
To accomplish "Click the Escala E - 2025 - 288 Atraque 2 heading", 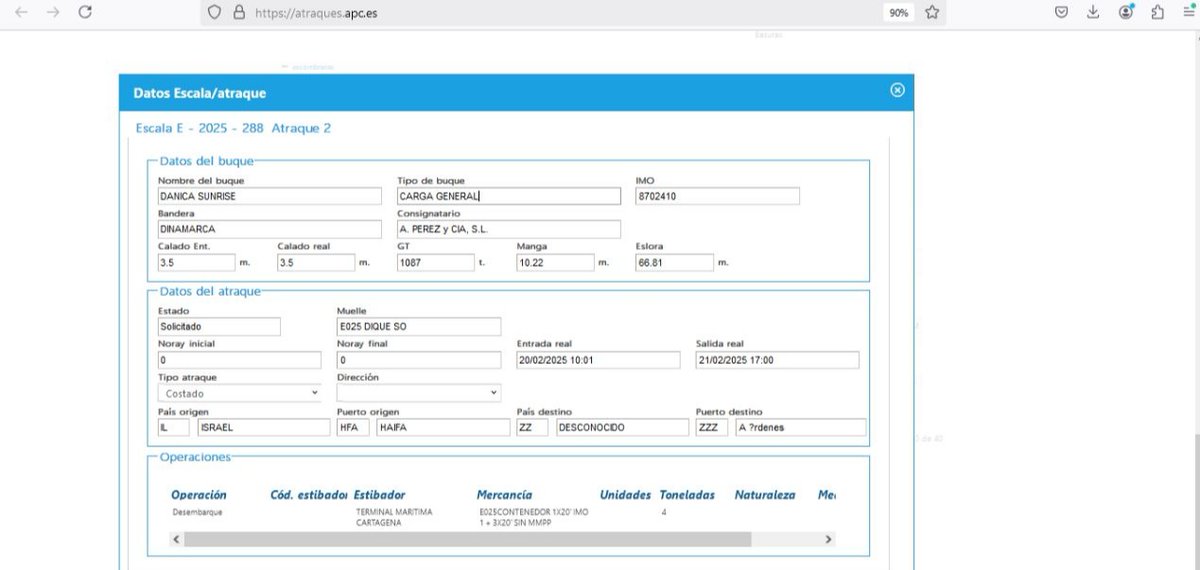I will (x=234, y=128).
